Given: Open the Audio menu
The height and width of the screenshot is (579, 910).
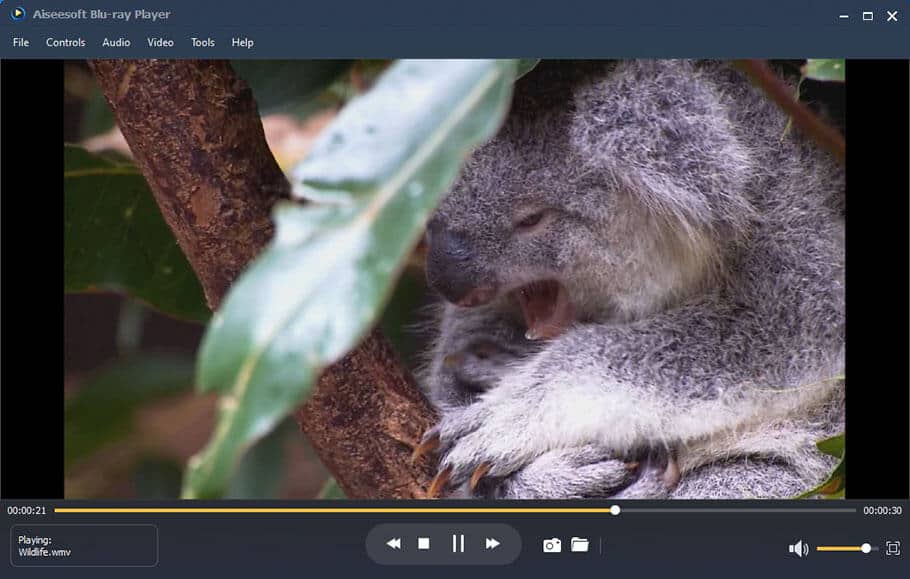Looking at the screenshot, I should pos(116,42).
